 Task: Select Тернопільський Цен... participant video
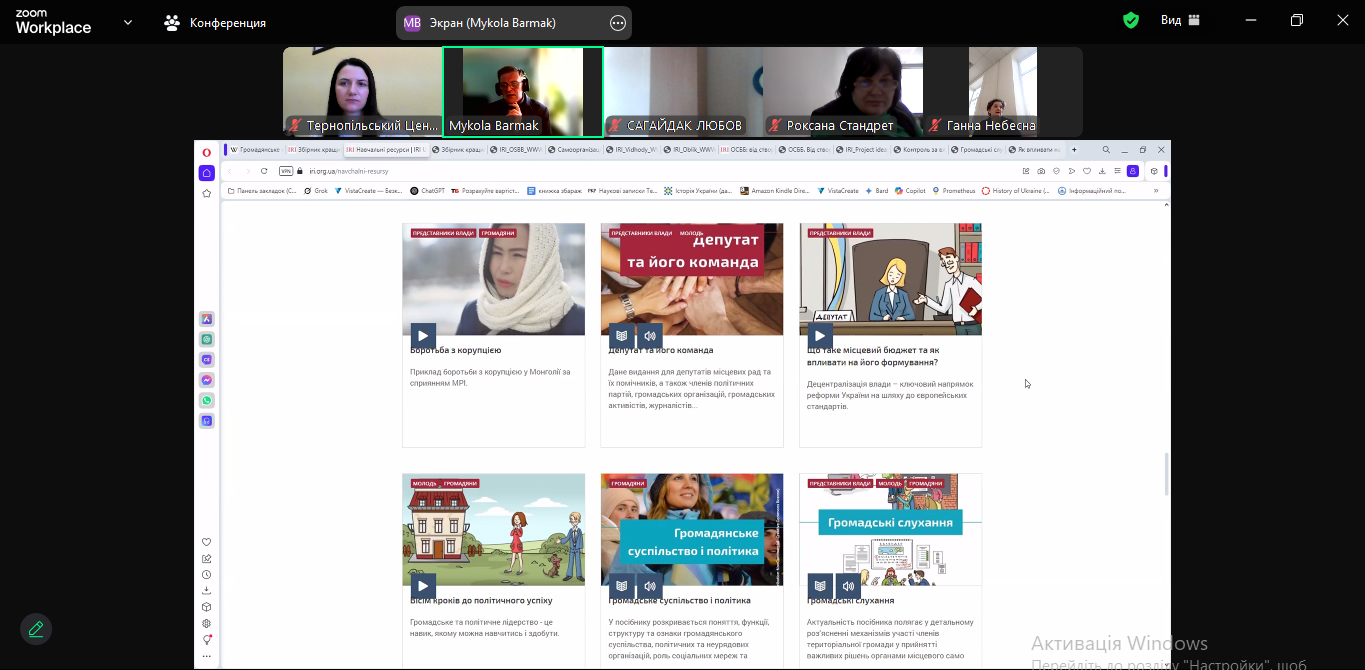pos(362,92)
